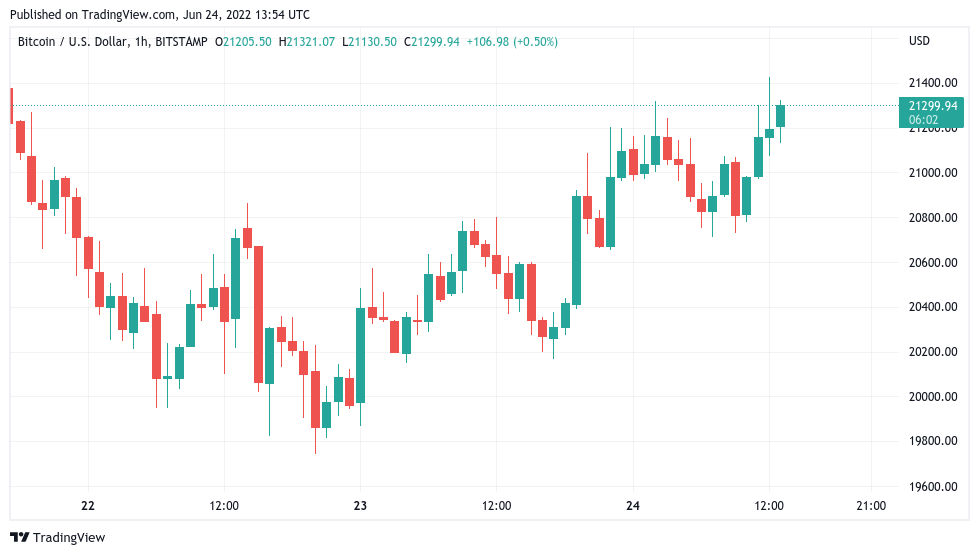The height and width of the screenshot is (555, 979).
Task: Open the TradingView wordmark link
Action: 69,538
